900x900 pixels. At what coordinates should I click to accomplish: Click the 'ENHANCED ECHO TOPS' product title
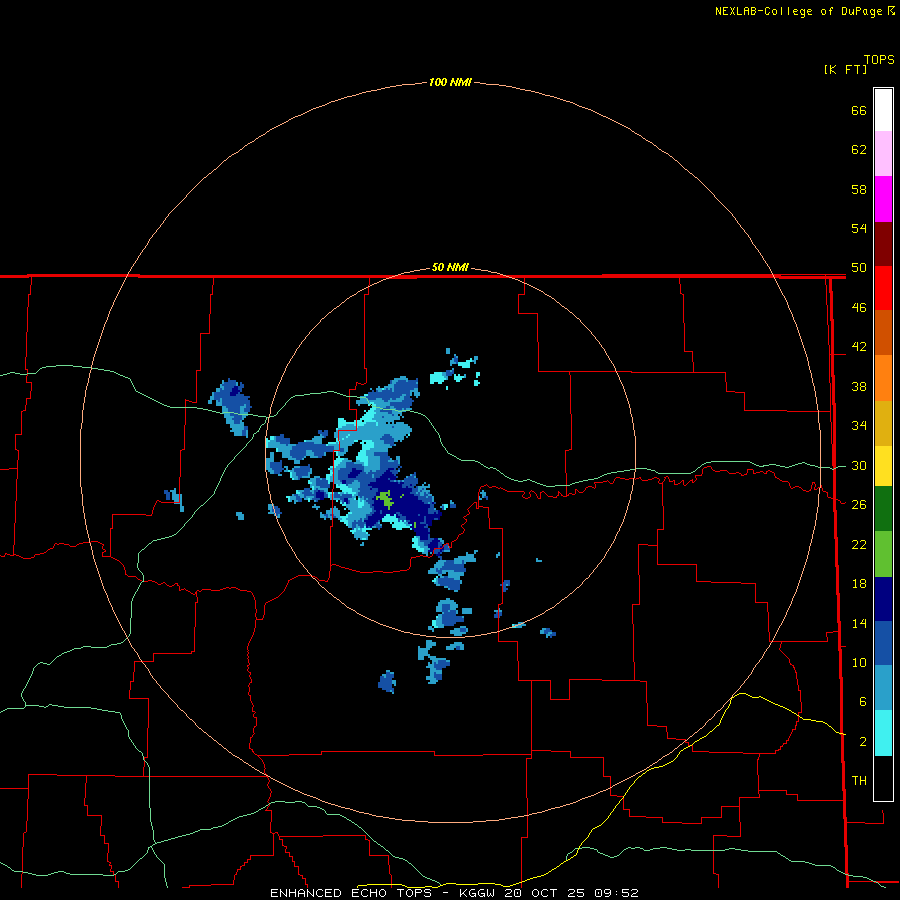(351, 893)
